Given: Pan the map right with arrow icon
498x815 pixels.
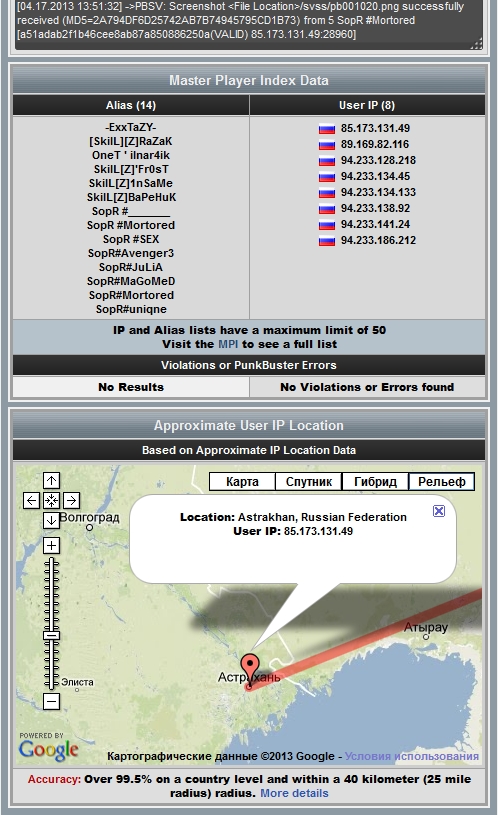Looking at the screenshot, I should click(71, 501).
